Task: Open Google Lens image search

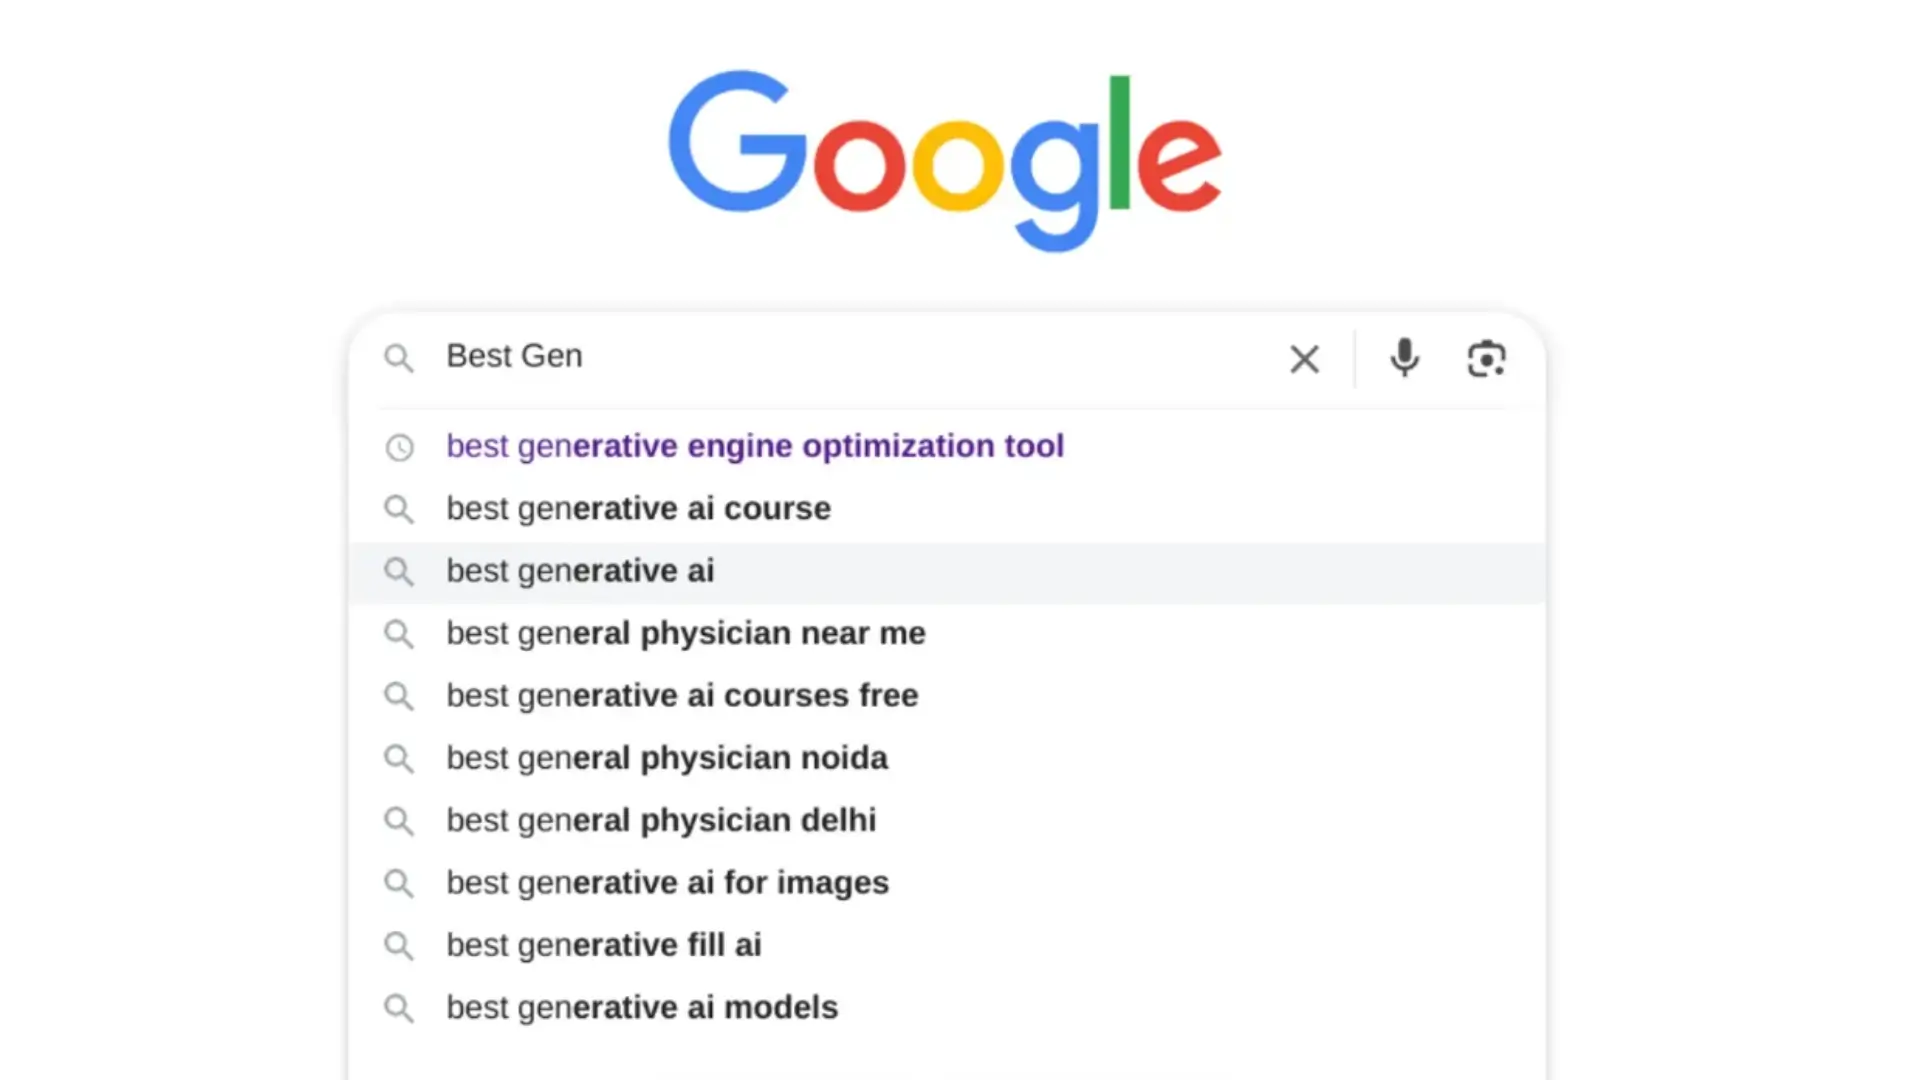Action: tap(1486, 358)
